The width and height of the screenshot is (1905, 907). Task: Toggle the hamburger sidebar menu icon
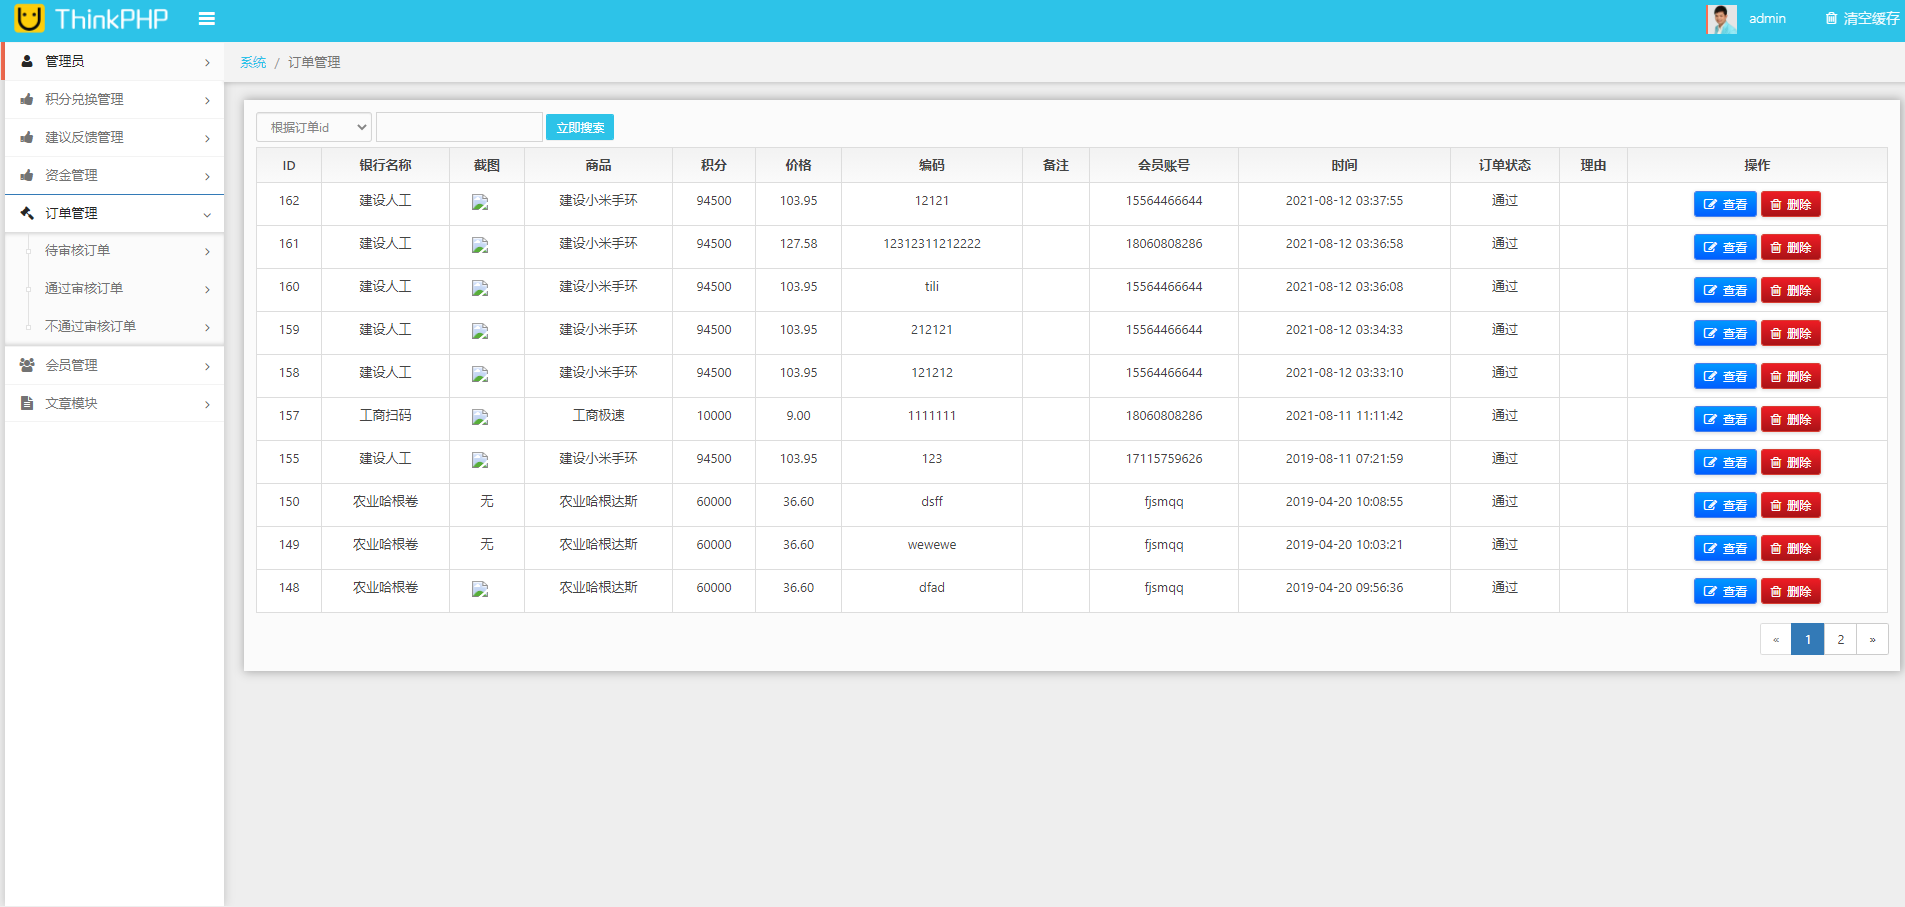tap(207, 19)
